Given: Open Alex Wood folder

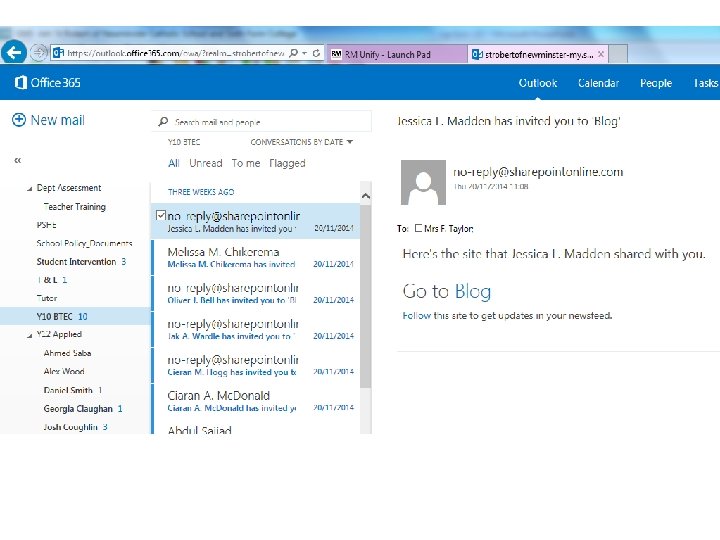Looking at the screenshot, I should (64, 371).
